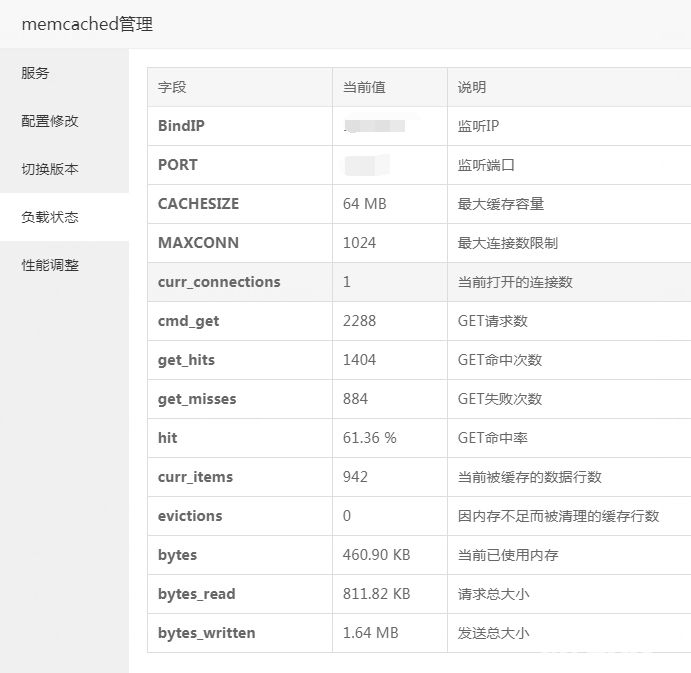Click the 1024 max connections value
Viewport: 691px width, 673px height.
pos(360,243)
